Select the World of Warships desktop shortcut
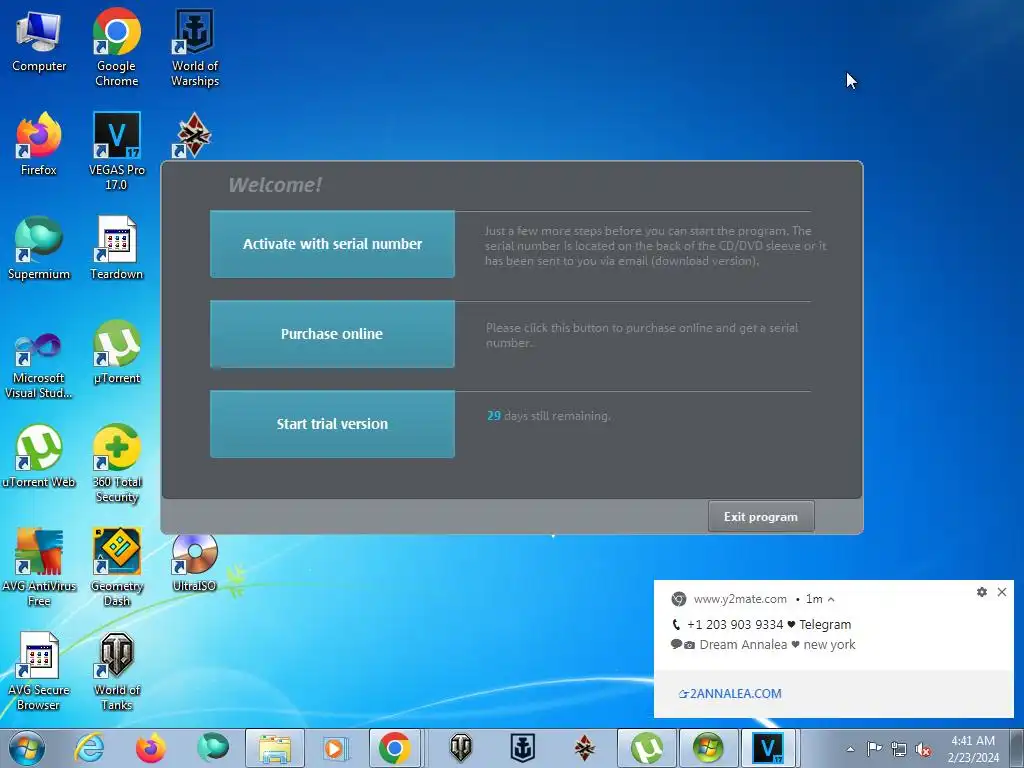 [195, 47]
